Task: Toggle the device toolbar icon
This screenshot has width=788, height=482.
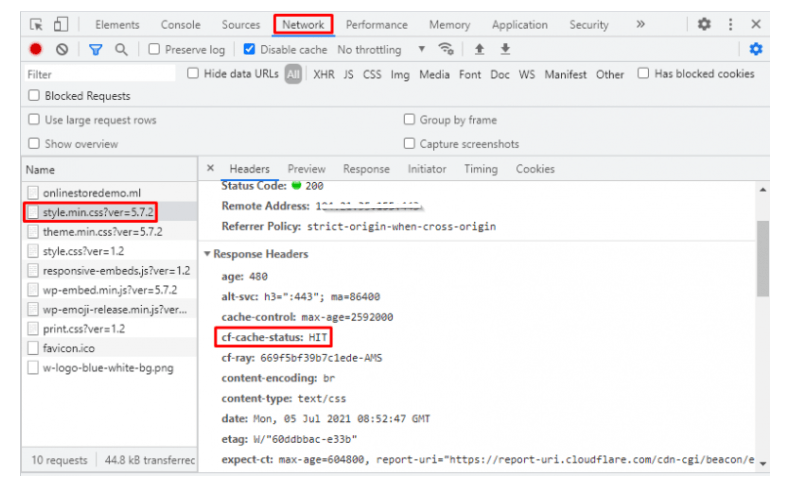Action: tap(60, 24)
